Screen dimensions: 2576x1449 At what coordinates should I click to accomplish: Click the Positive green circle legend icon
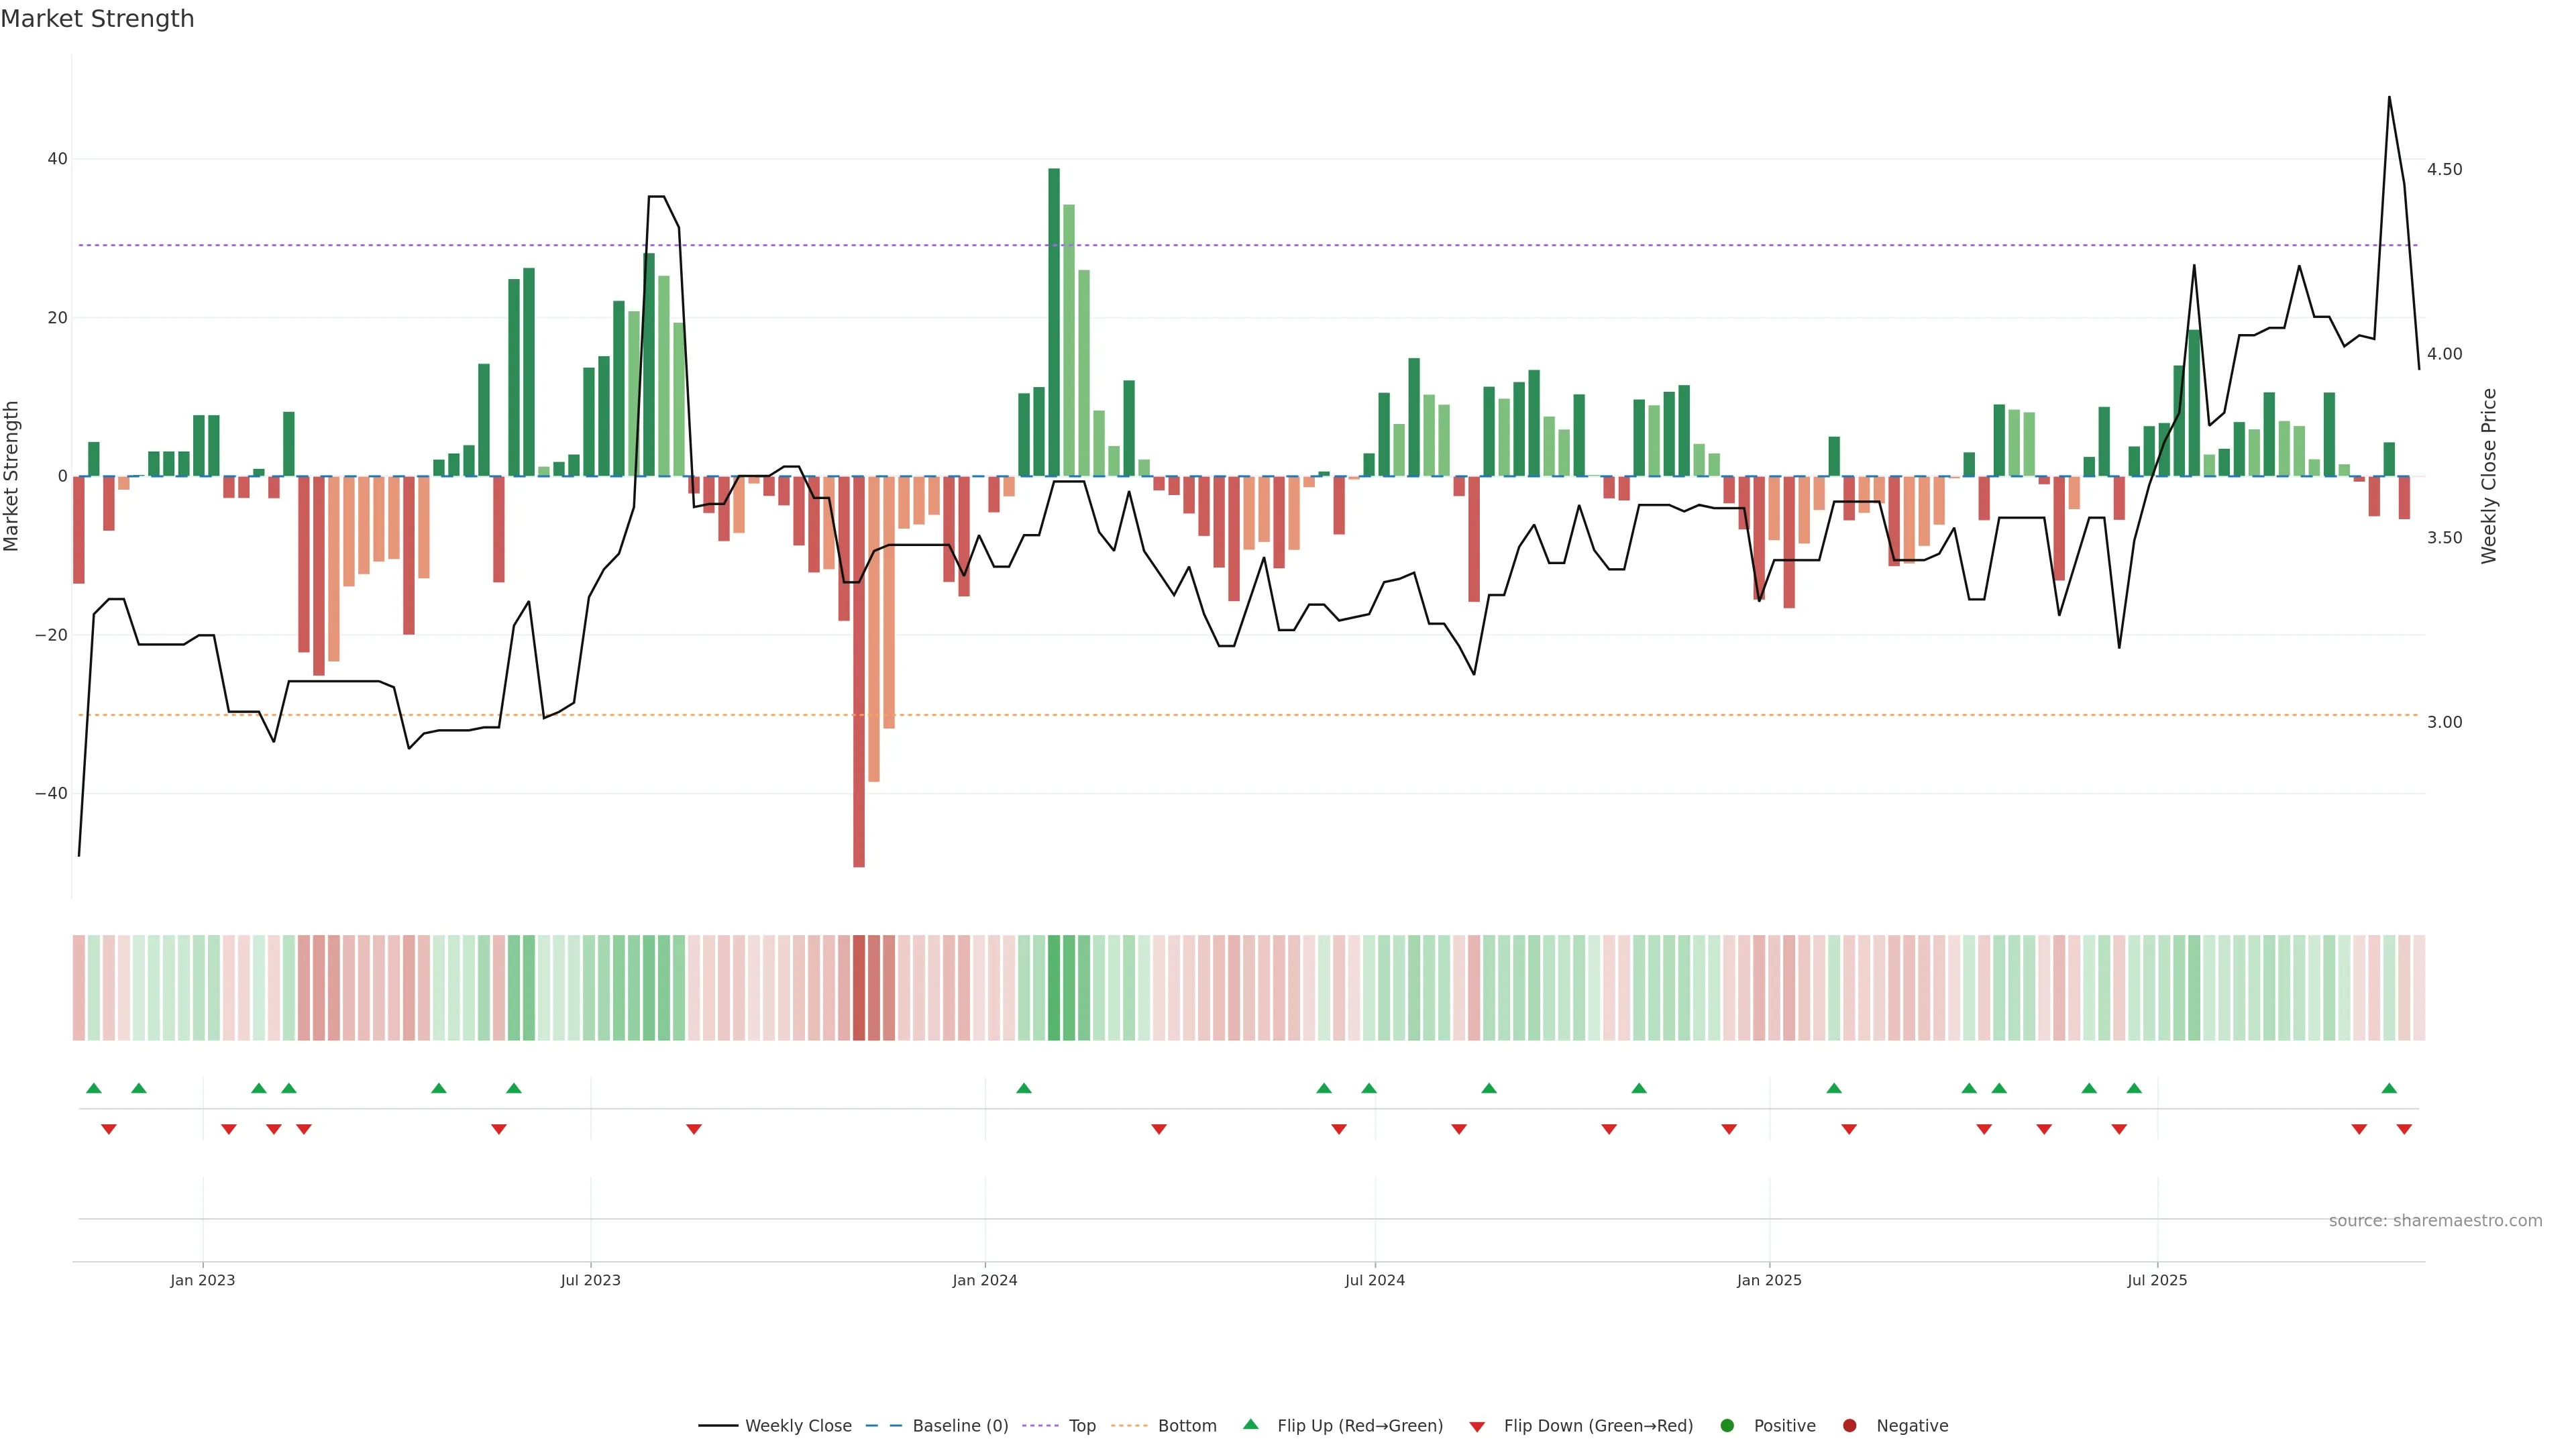click(1727, 1425)
